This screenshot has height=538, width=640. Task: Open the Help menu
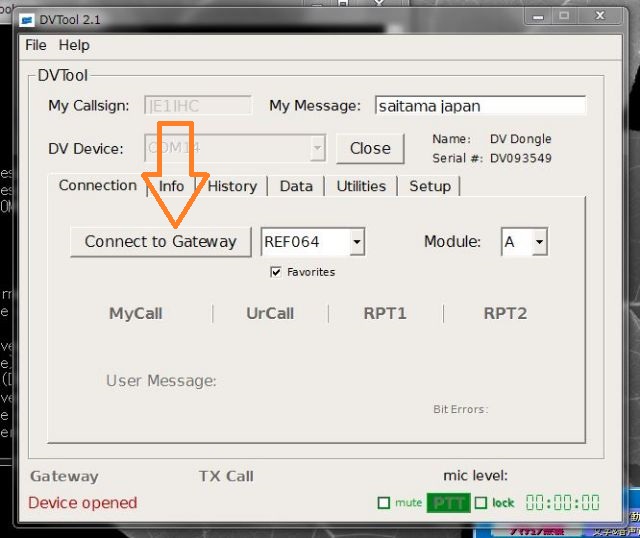coord(74,45)
